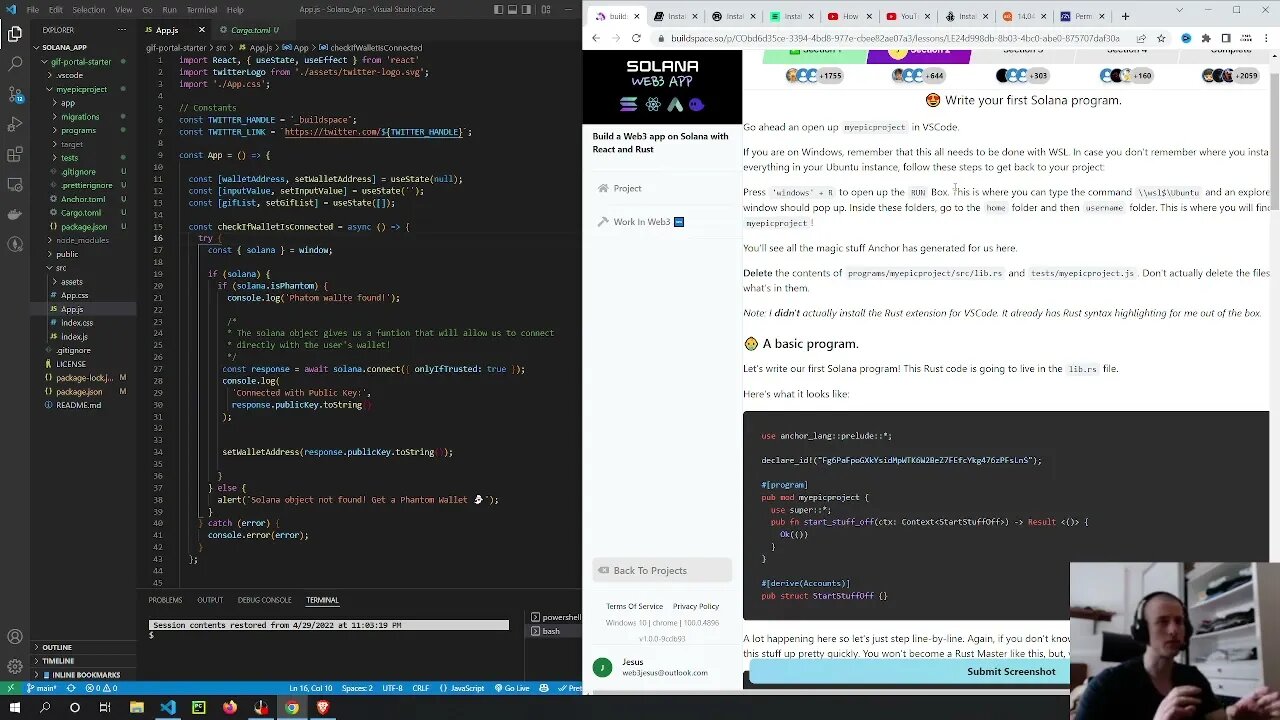
Task: Open the Project sidebar link
Action: pyautogui.click(x=627, y=188)
